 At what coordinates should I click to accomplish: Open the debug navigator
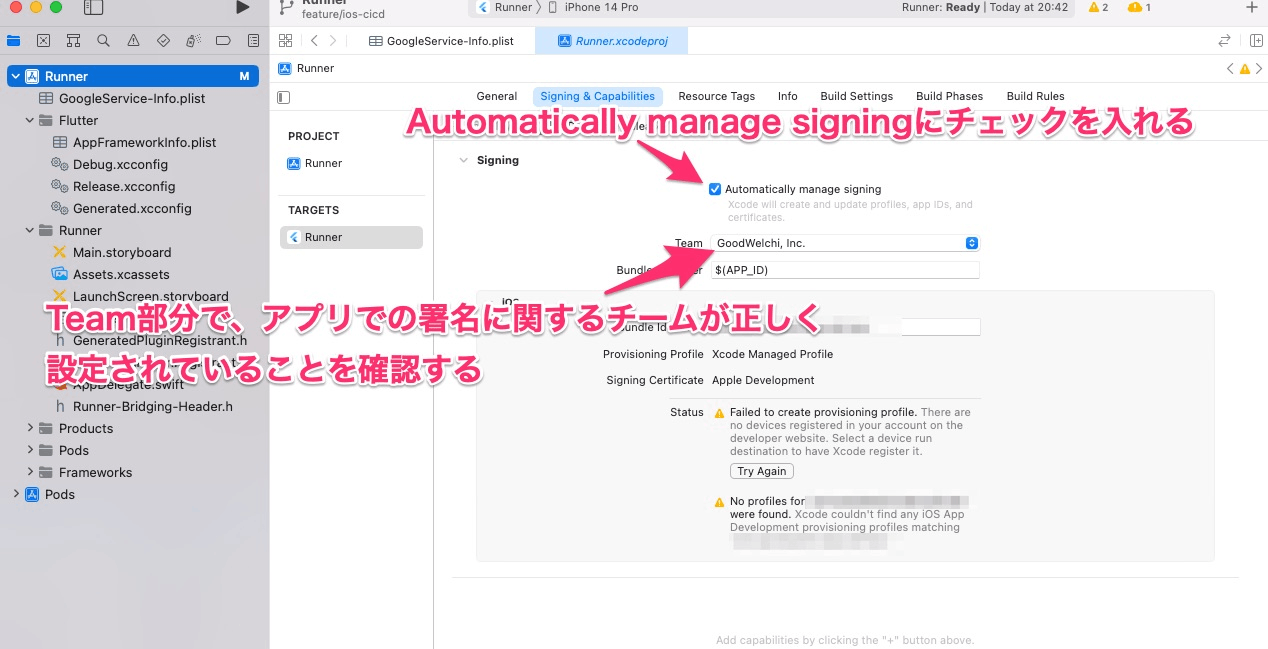point(193,41)
